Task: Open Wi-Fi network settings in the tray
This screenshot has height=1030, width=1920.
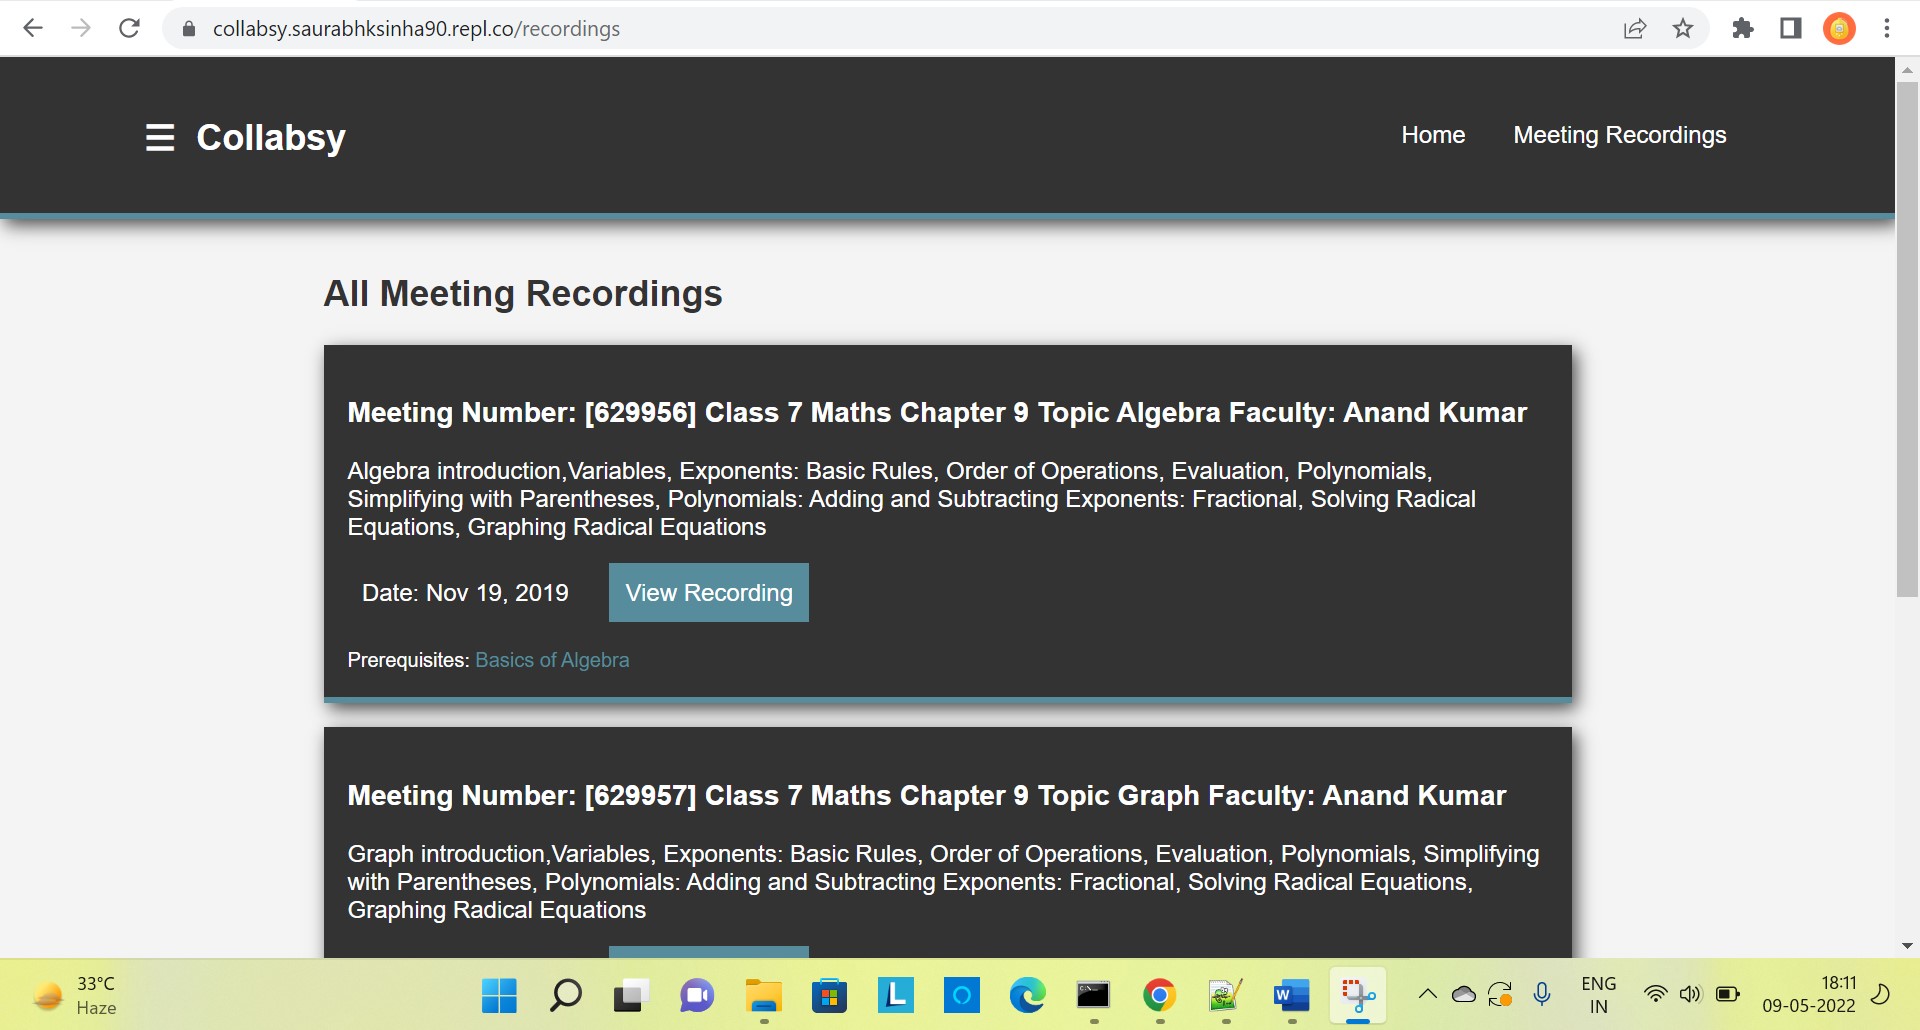Action: point(1656,994)
